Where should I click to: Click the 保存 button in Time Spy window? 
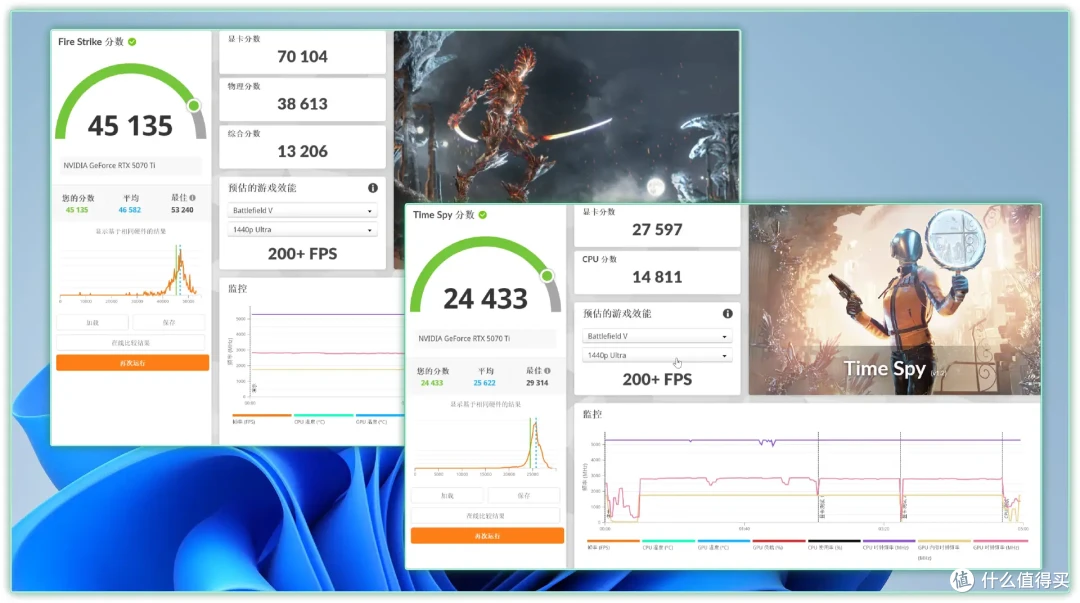pyautogui.click(x=523, y=495)
